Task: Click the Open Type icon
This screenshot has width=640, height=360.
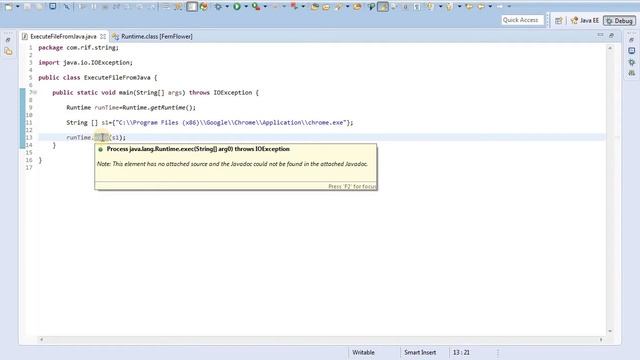Action: (x=326, y=7)
